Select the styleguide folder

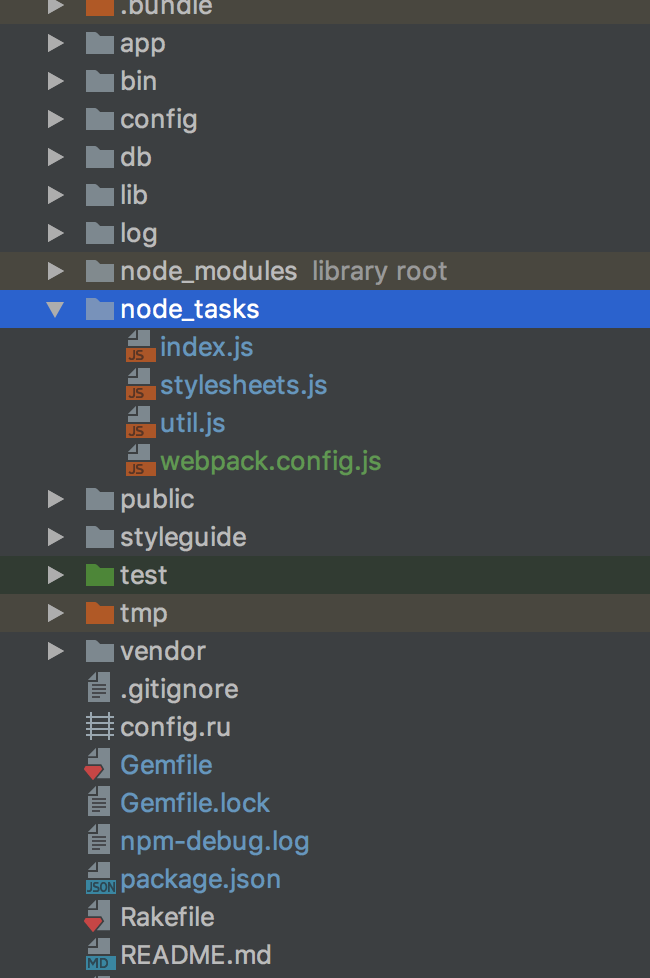click(x=183, y=537)
